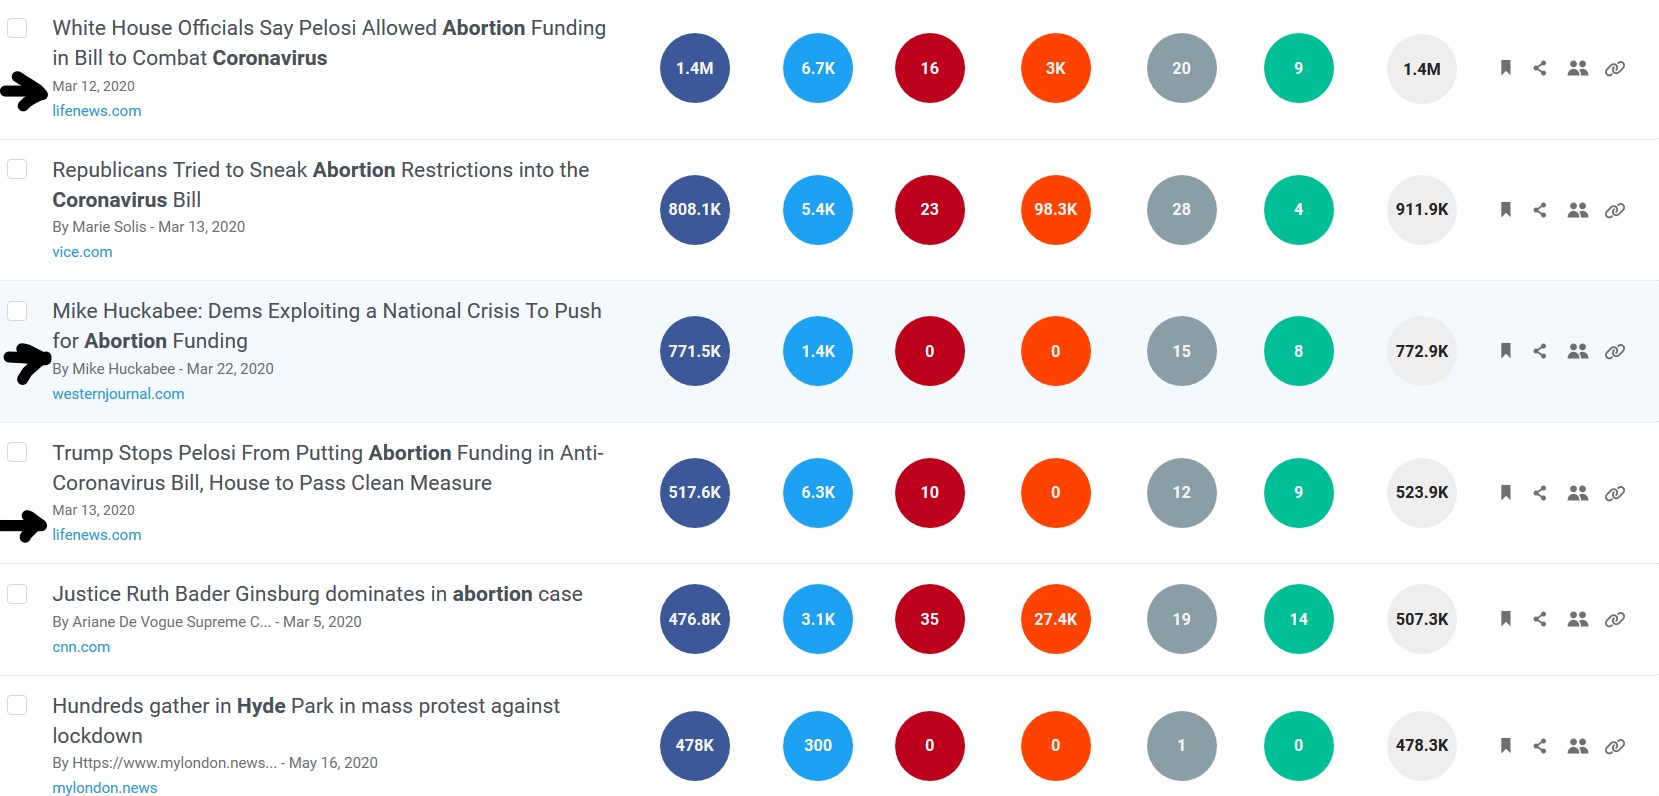Bookmark the Hyde Park protest article
The width and height of the screenshot is (1659, 796).
coord(1505,745)
